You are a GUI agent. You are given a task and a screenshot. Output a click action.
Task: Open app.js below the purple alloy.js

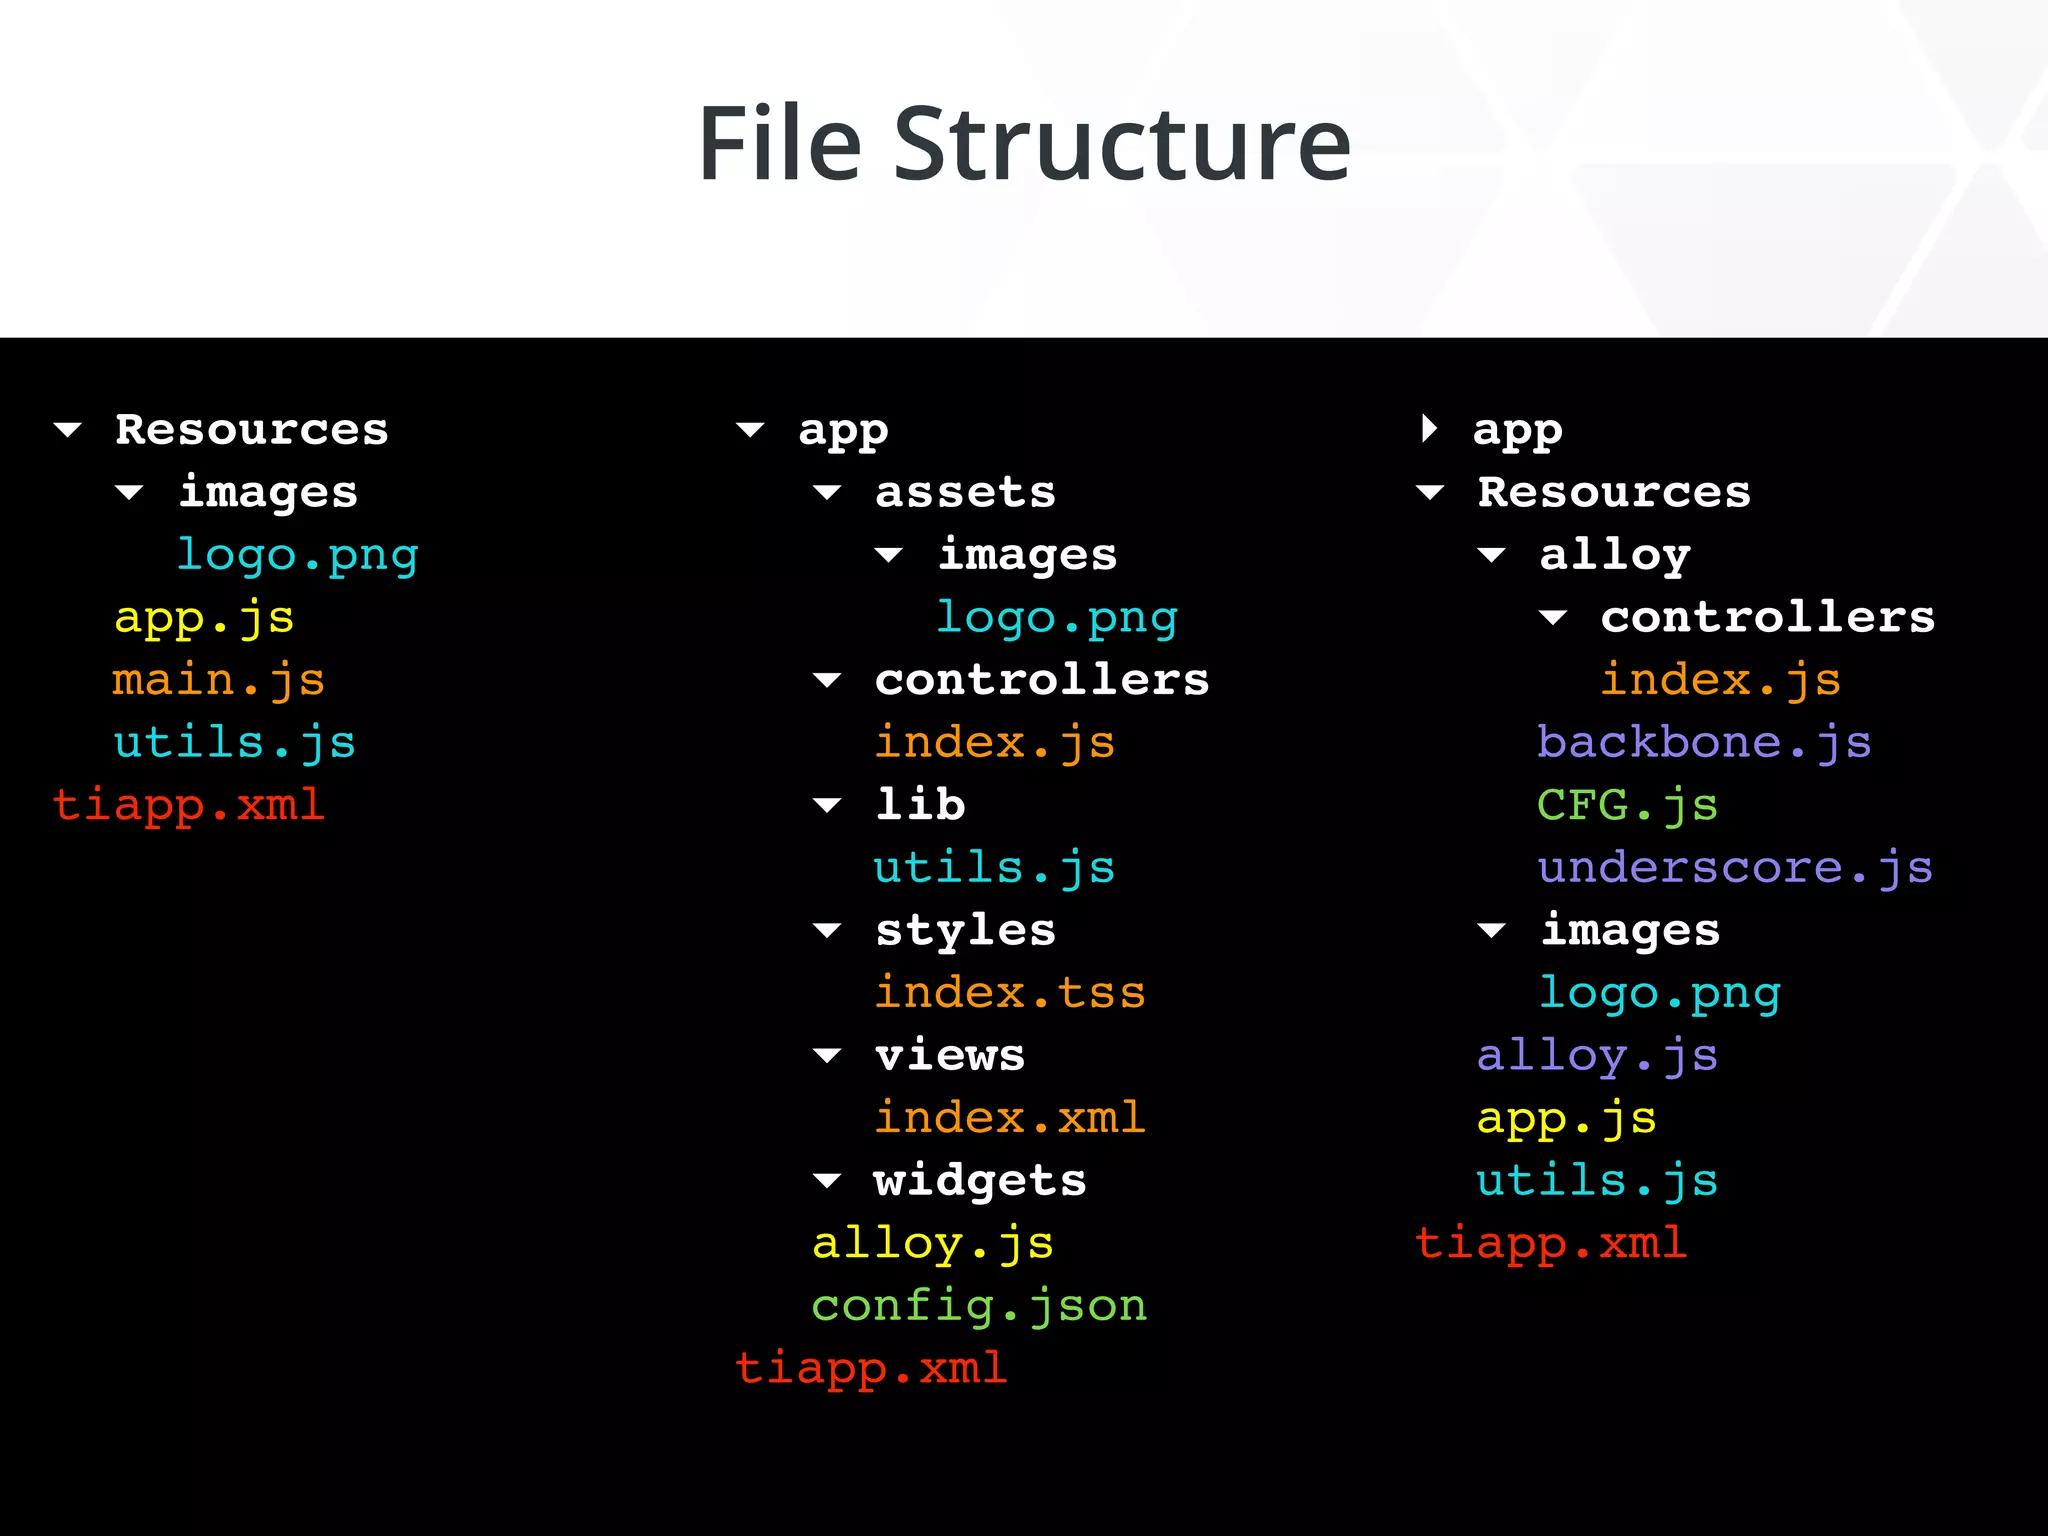[x=1566, y=1119]
